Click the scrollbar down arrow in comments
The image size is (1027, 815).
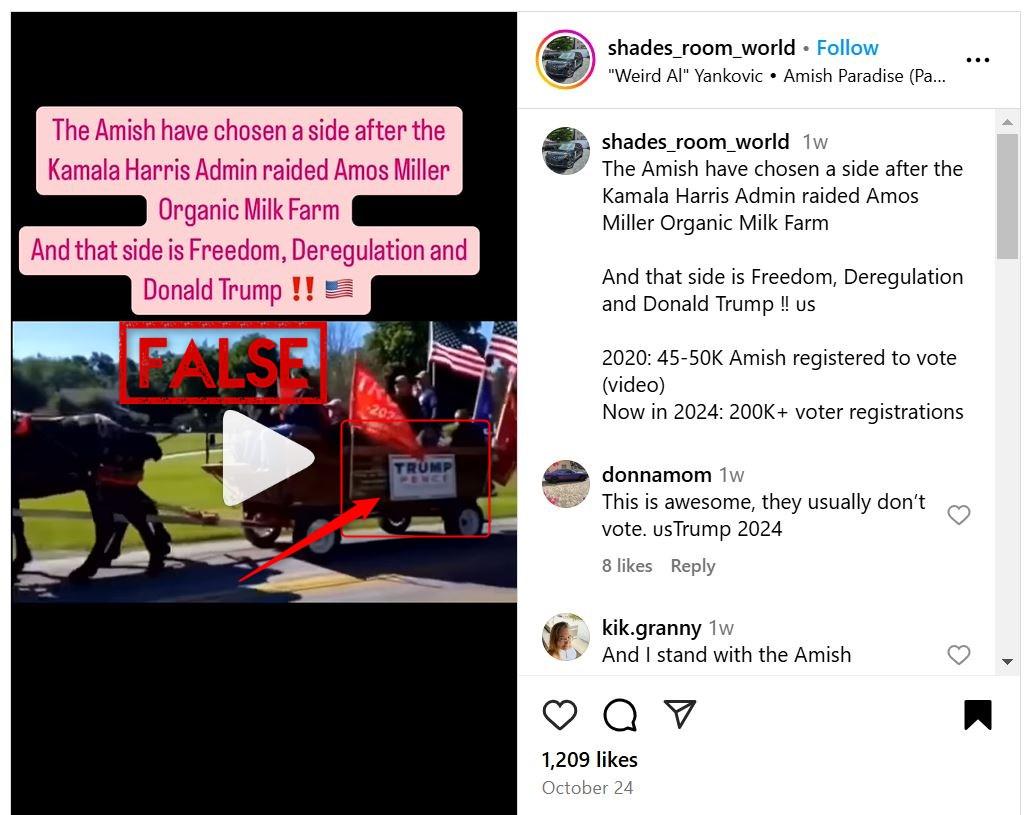[x=1007, y=661]
